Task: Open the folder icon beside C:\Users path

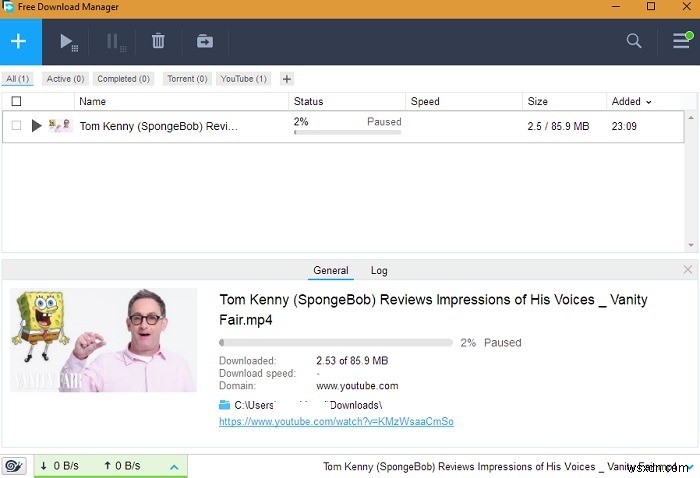Action: pos(225,405)
